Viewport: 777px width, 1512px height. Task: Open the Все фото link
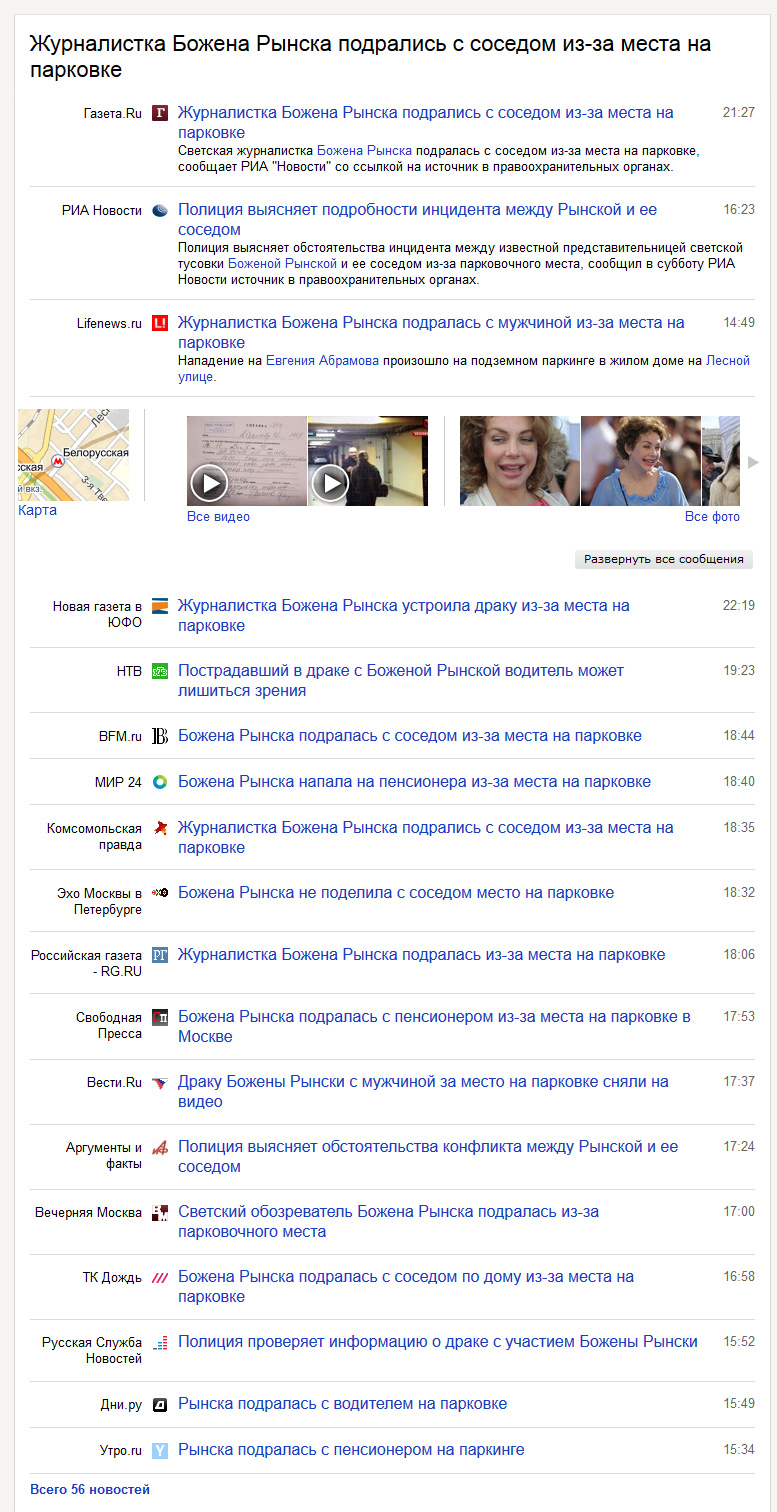click(712, 517)
